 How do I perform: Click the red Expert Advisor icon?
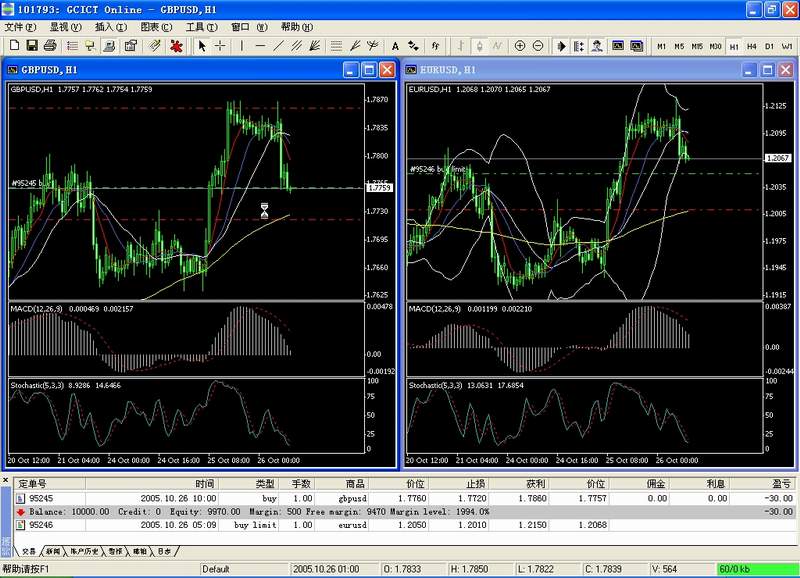(177, 46)
